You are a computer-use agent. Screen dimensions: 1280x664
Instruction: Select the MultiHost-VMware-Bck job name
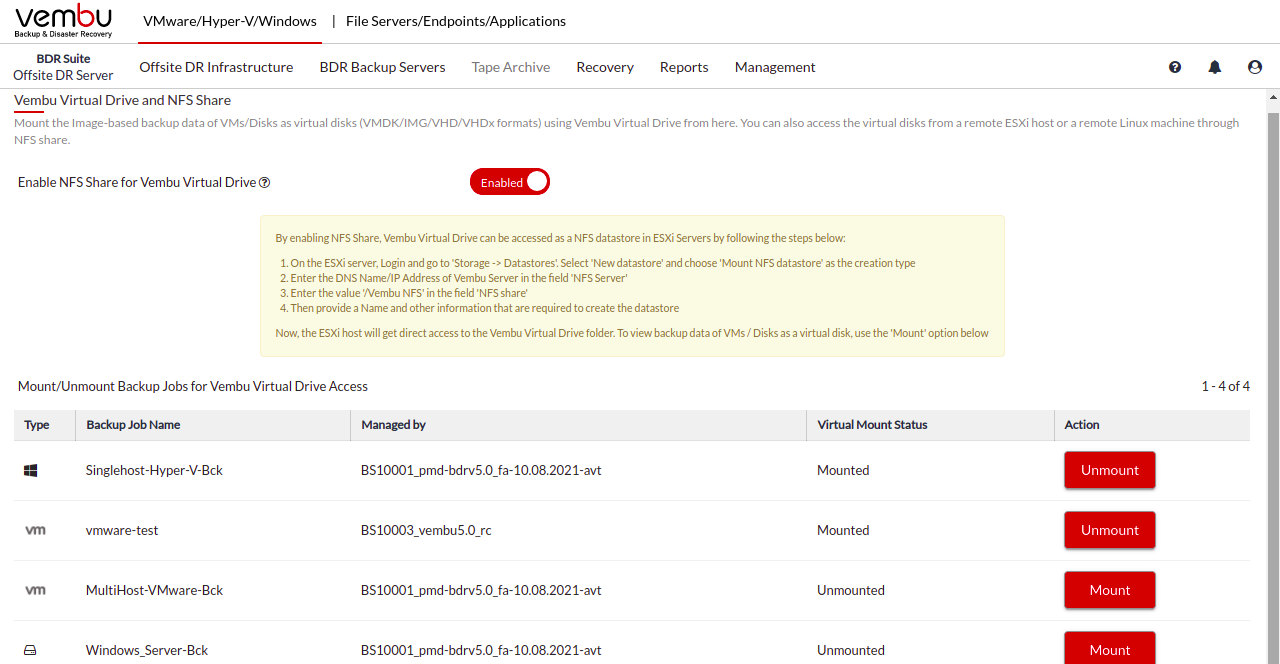(154, 590)
